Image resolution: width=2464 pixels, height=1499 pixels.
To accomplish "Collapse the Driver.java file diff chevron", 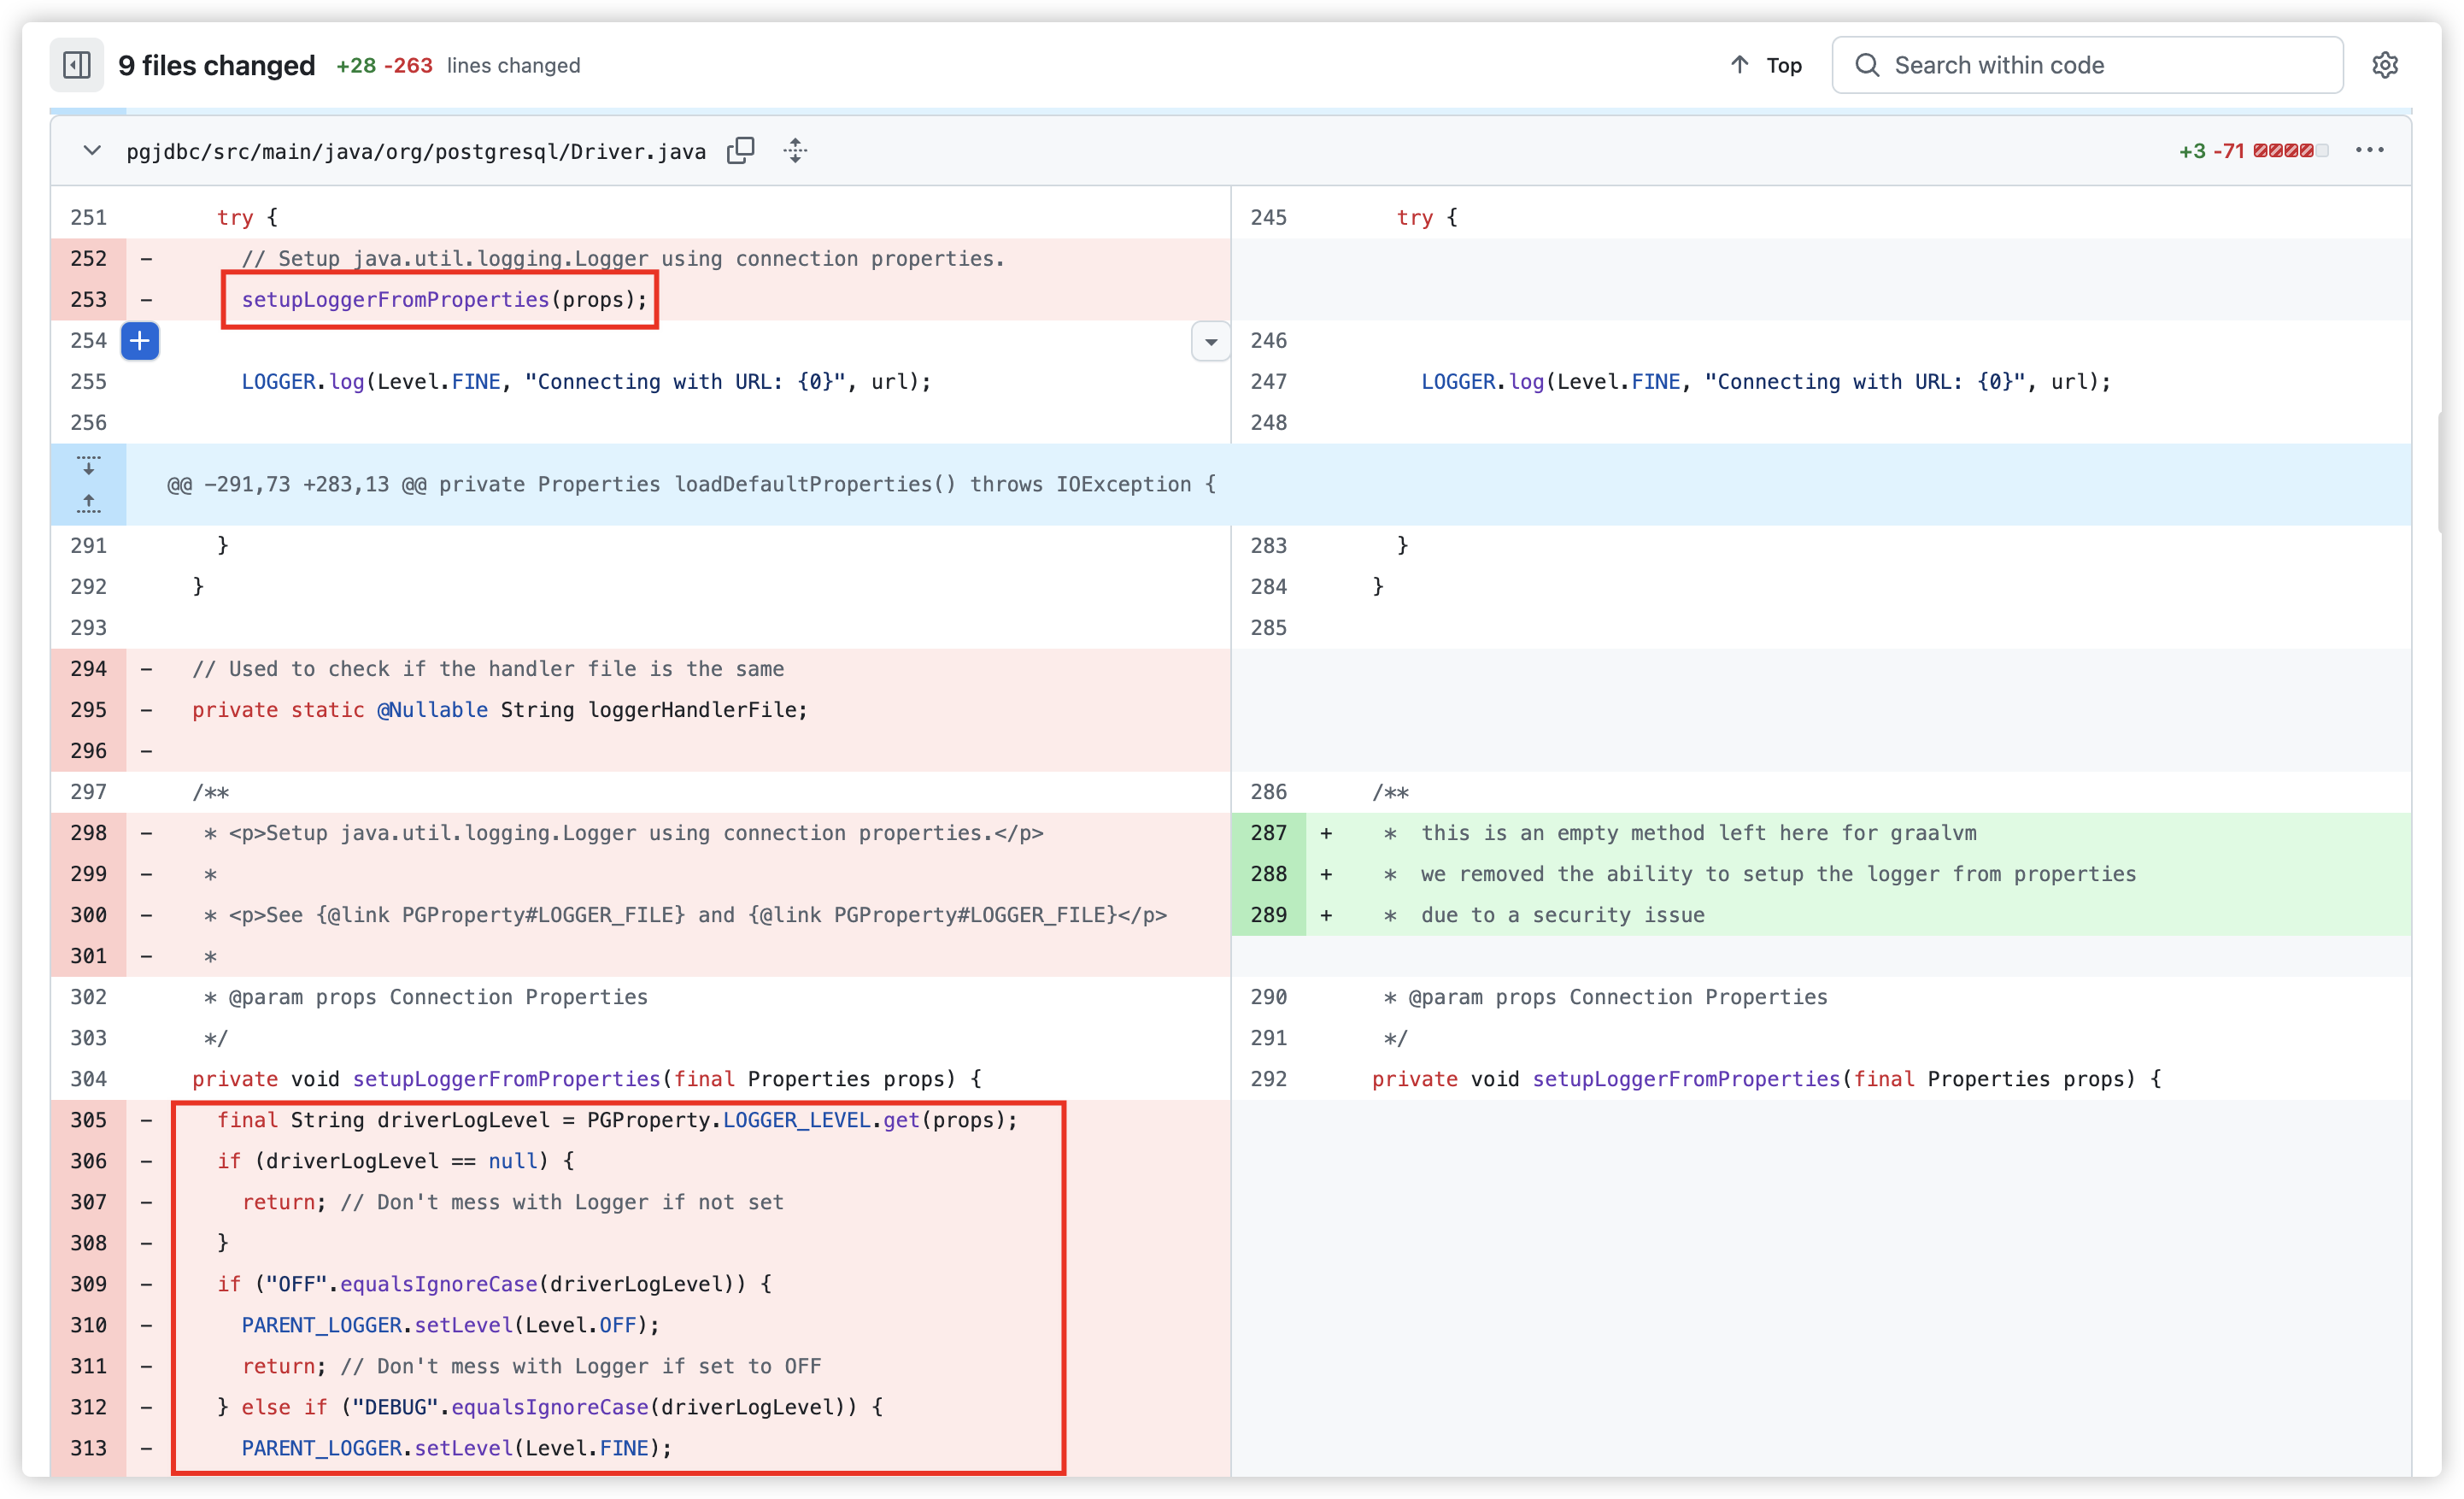I will coord(92,151).
